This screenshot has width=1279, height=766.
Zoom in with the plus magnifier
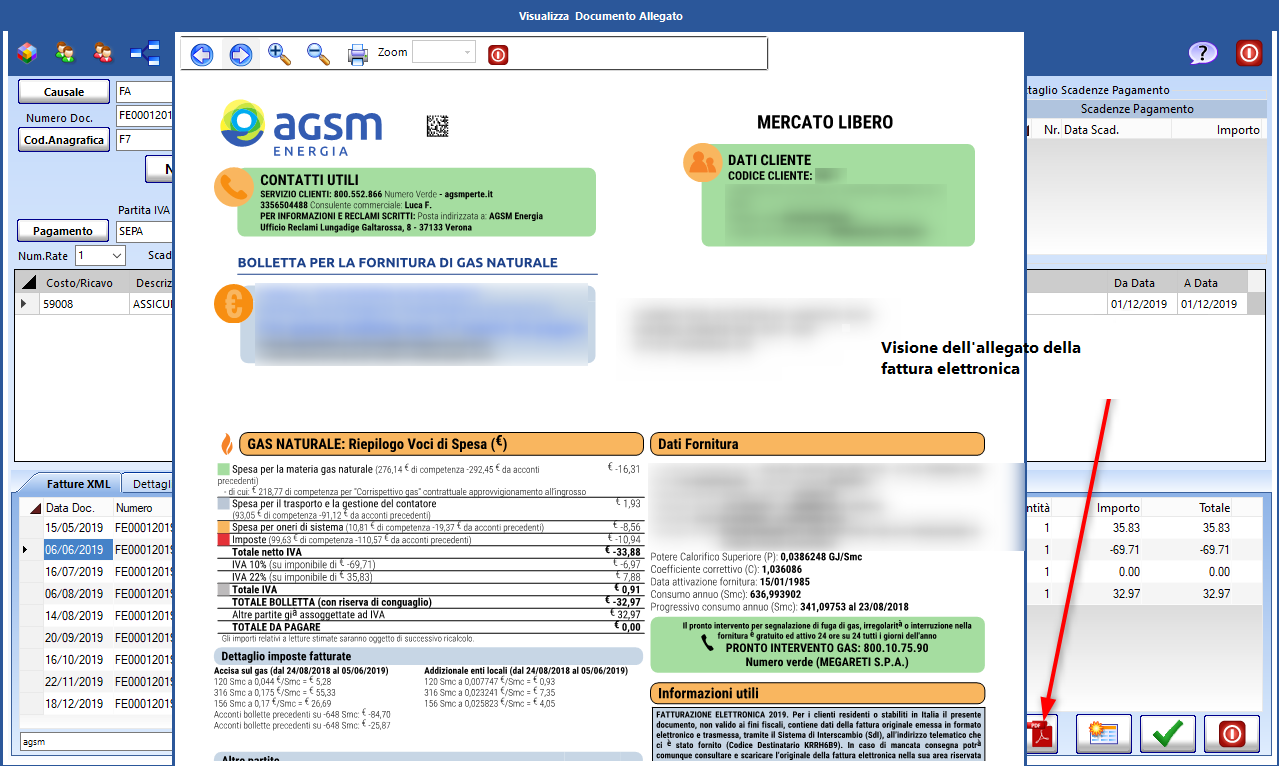pyautogui.click(x=280, y=54)
